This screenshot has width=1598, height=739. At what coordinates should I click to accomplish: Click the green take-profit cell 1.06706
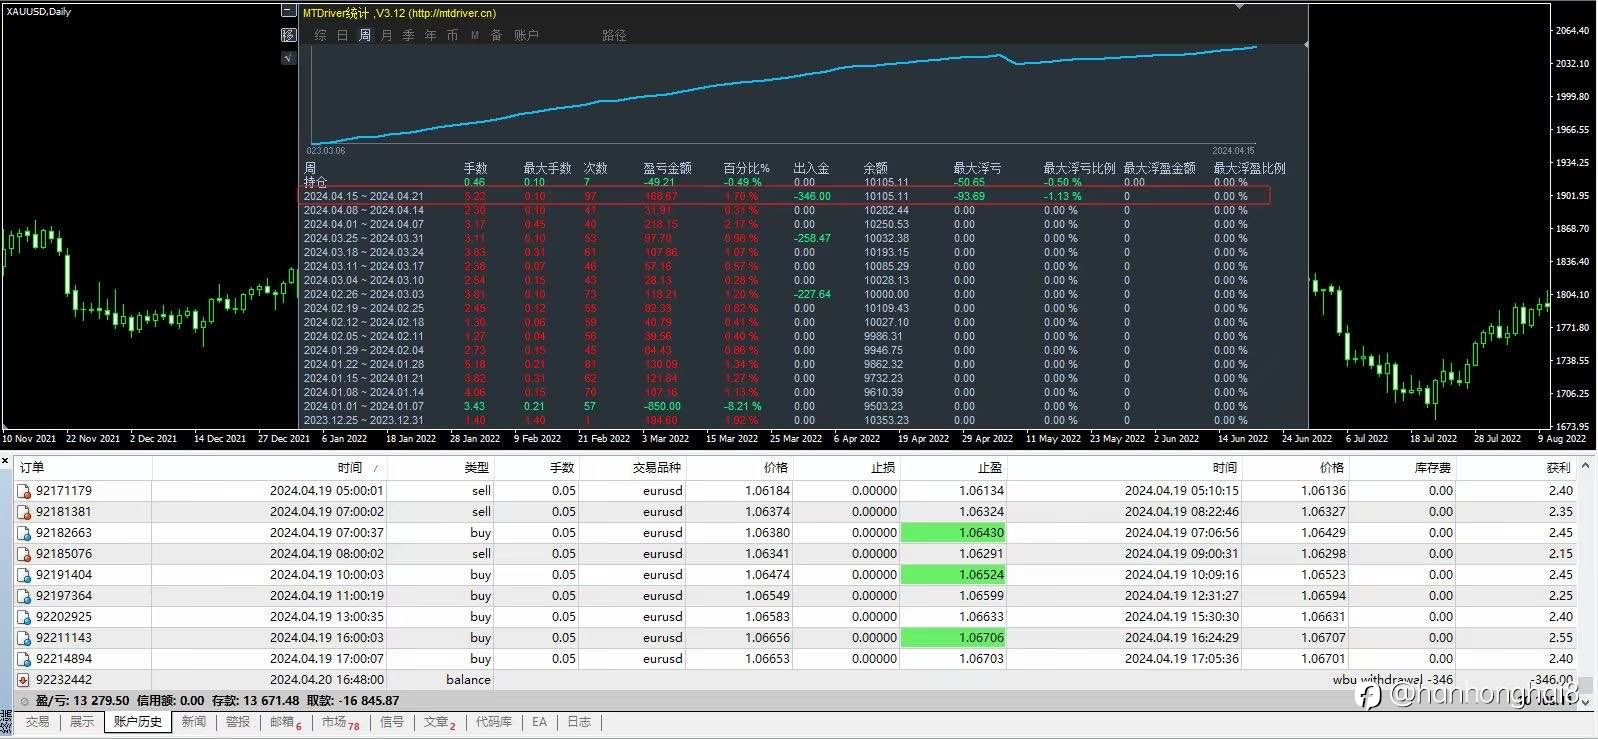[x=953, y=638]
